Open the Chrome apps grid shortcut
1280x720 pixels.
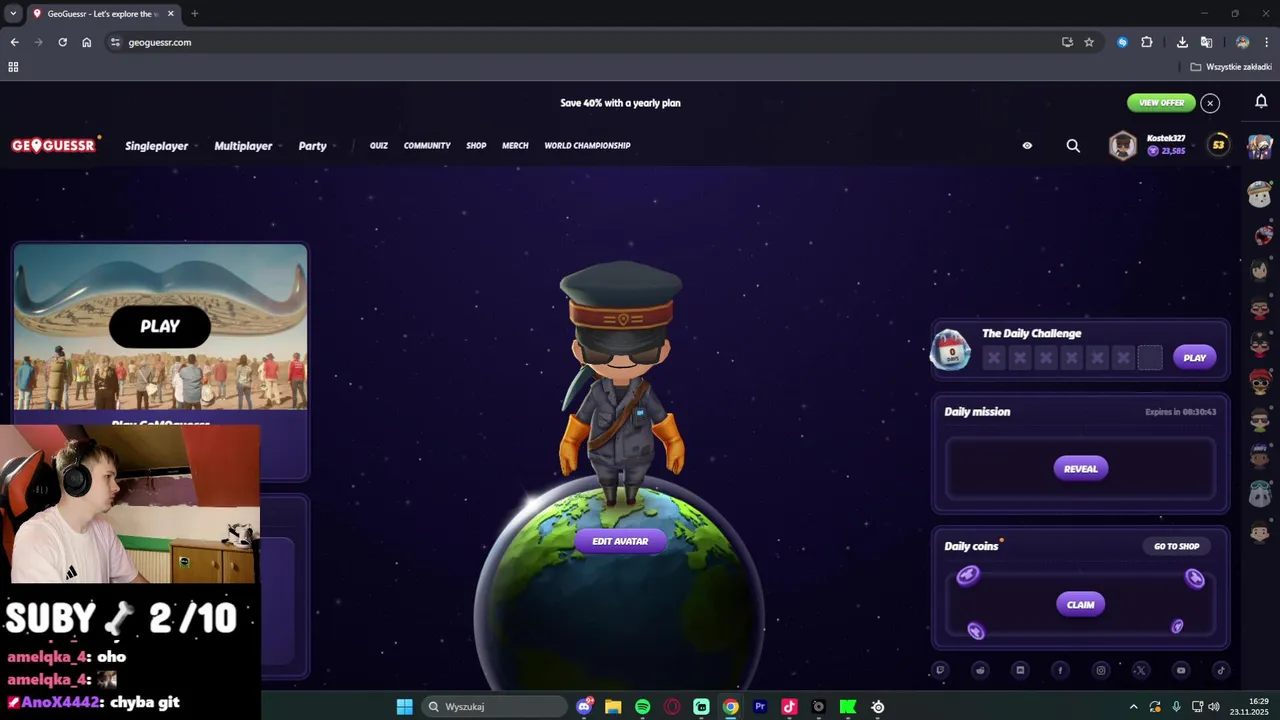click(x=13, y=67)
